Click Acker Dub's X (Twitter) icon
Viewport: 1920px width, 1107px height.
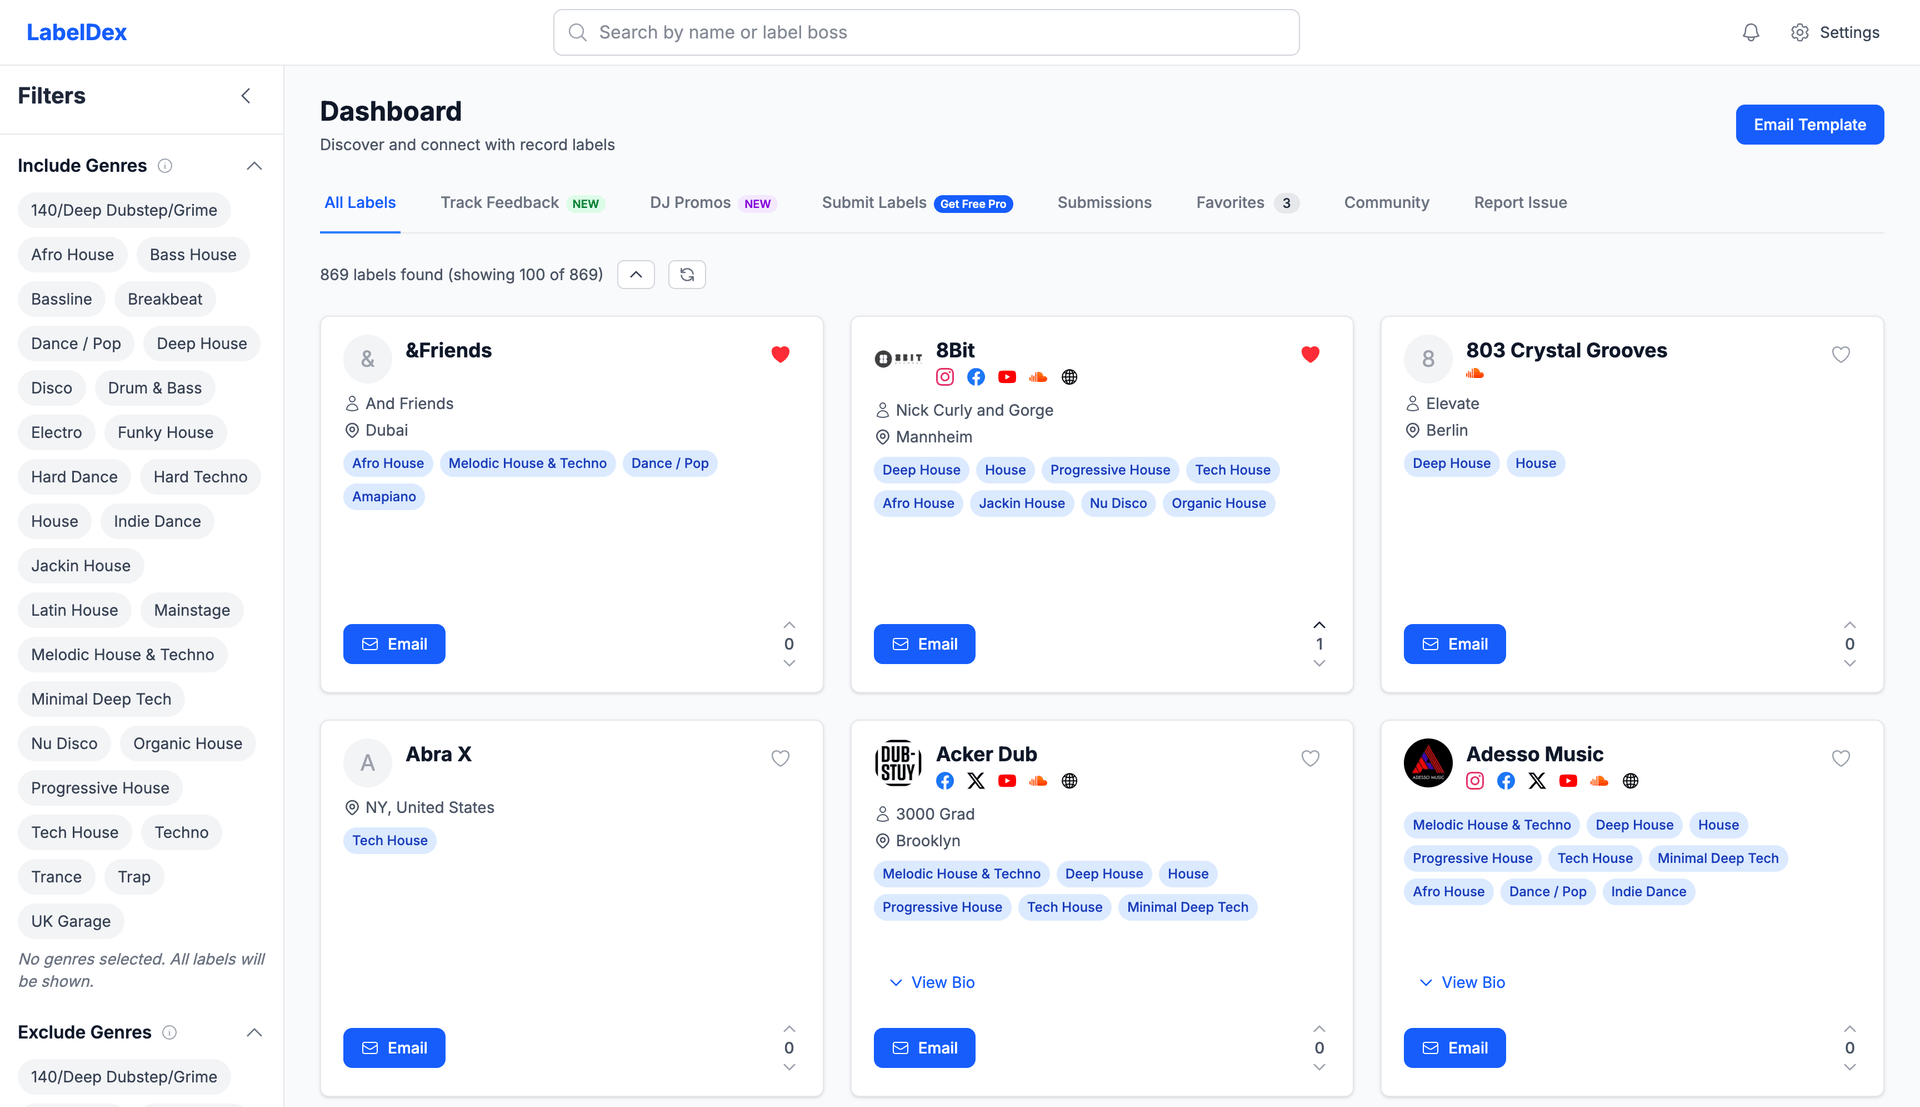[x=975, y=781]
